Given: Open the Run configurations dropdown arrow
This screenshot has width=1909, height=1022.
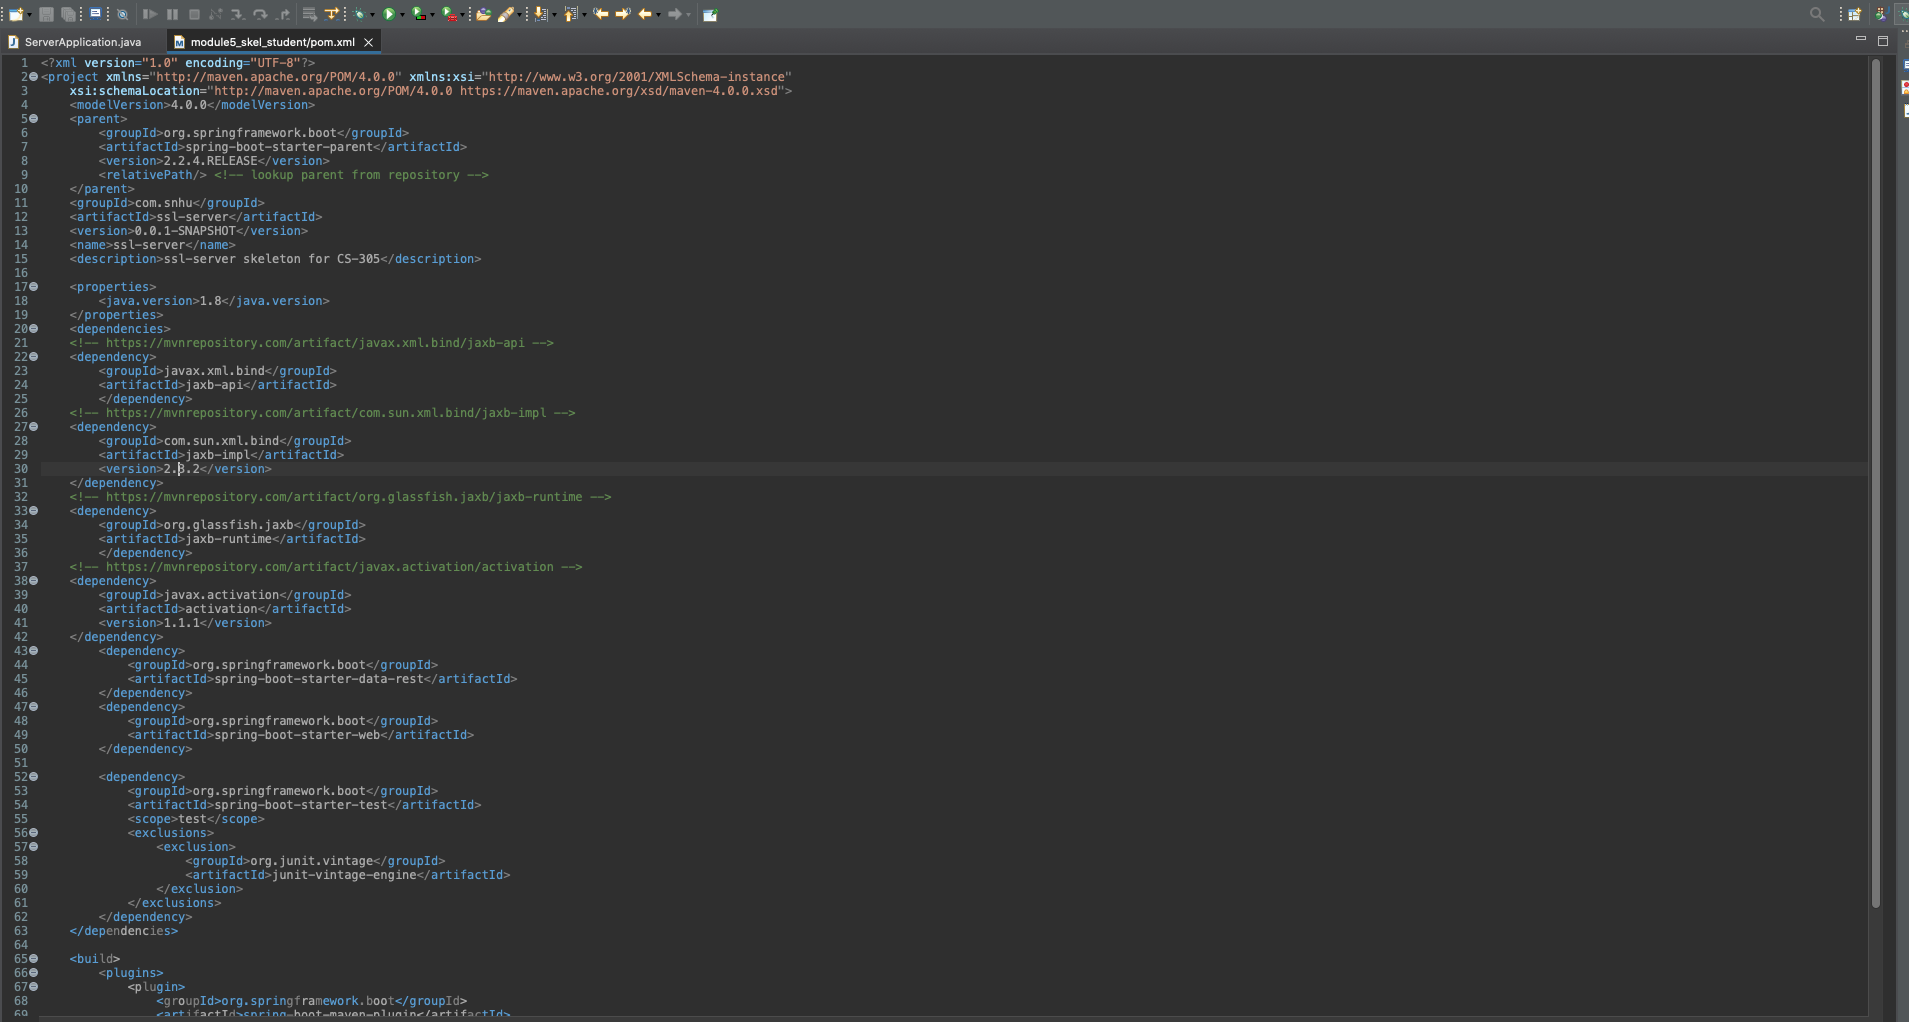Looking at the screenshot, I should coord(402,14).
